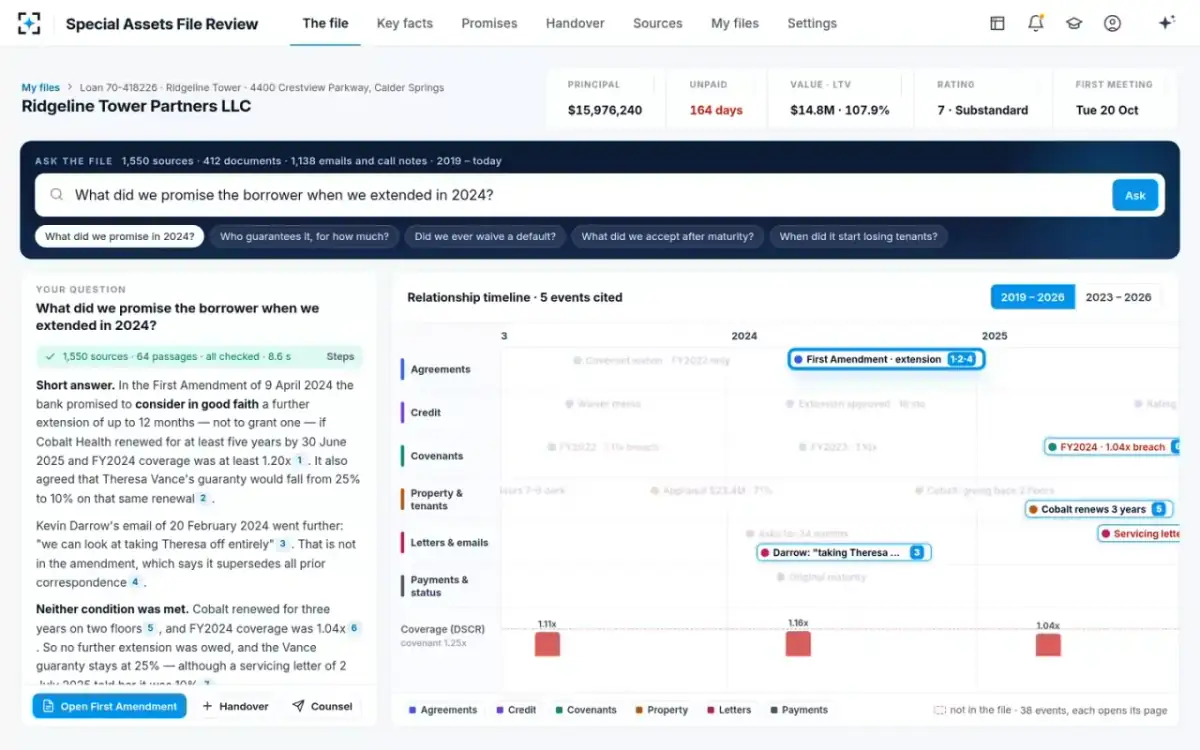The height and width of the screenshot is (750, 1200).
Task: Click the 'Agreements' timeline row label
Action: pyautogui.click(x=440, y=369)
